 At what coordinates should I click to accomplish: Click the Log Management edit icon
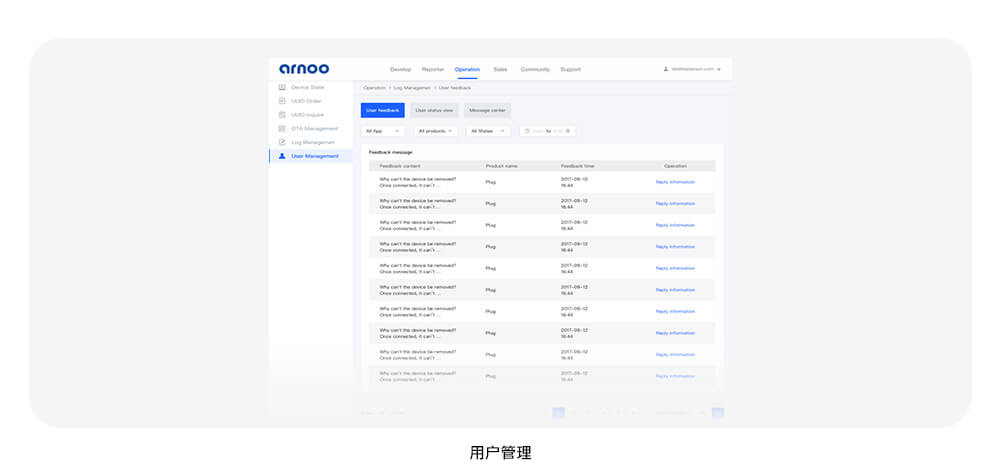tap(282, 142)
